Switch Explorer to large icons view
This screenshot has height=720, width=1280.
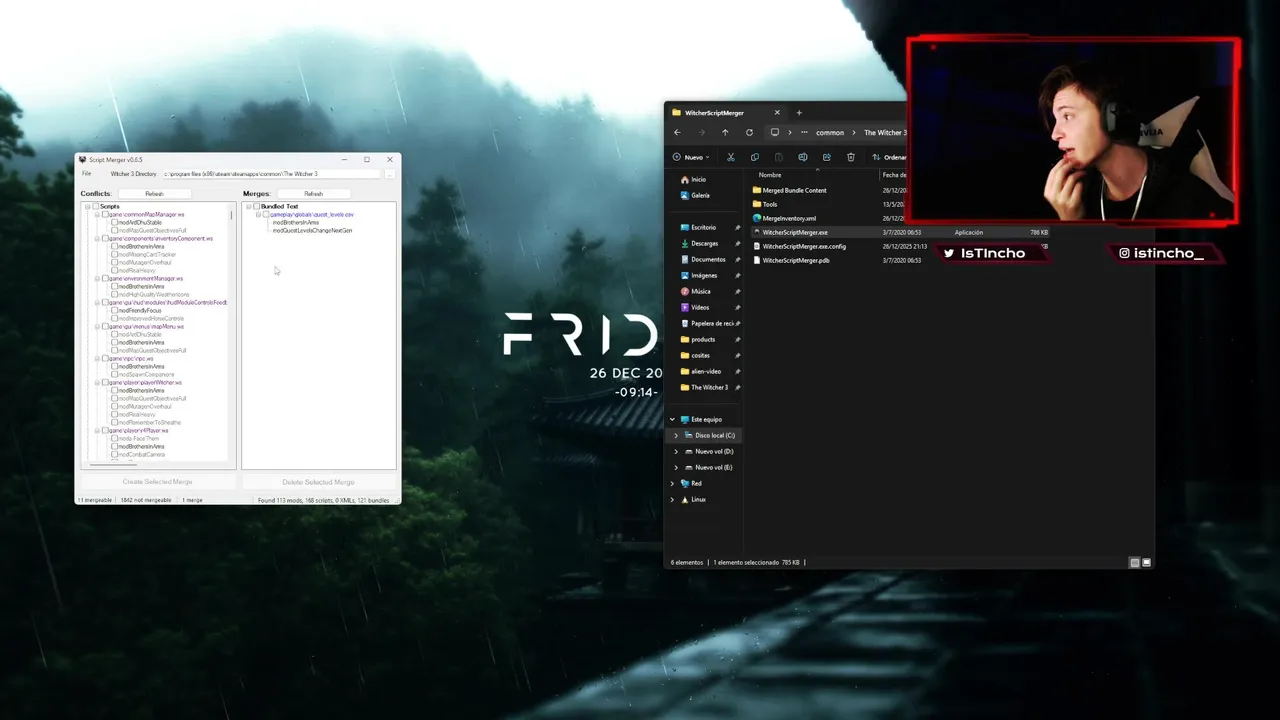coord(1147,563)
